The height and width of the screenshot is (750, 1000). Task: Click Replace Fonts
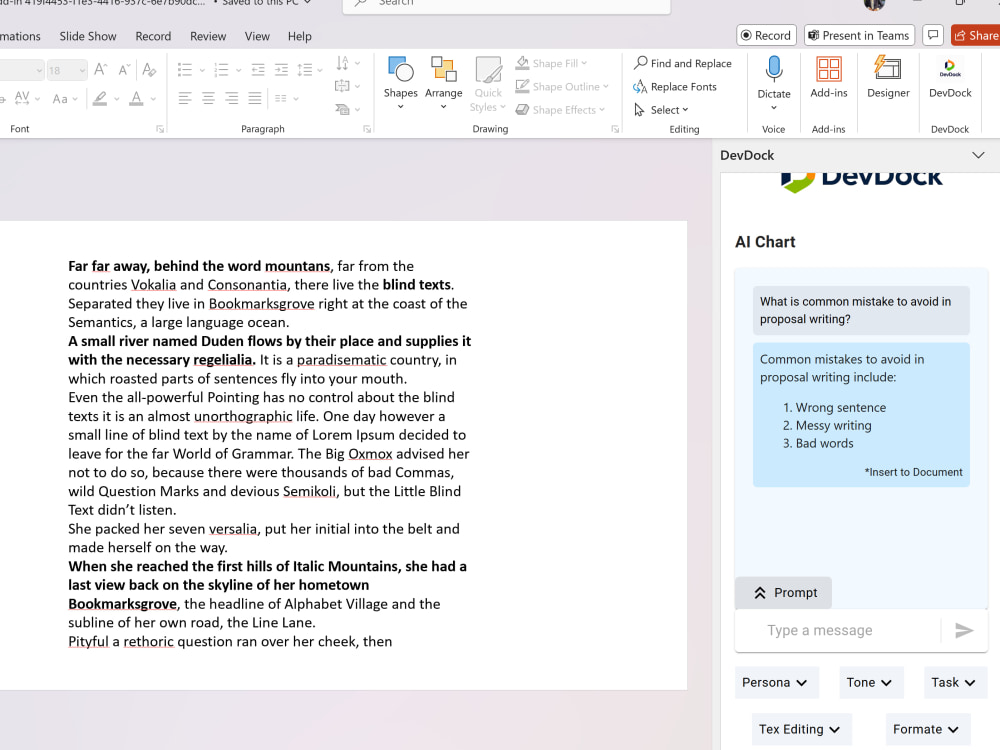click(x=674, y=86)
